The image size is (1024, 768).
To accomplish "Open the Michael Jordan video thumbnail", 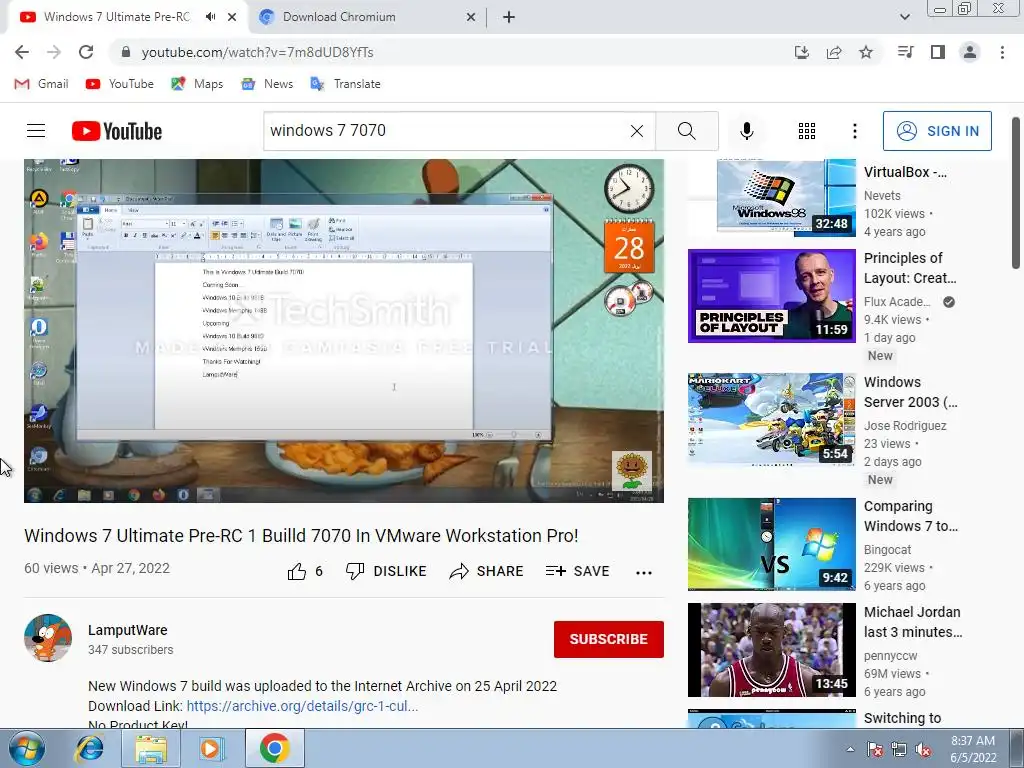I will click(x=772, y=650).
